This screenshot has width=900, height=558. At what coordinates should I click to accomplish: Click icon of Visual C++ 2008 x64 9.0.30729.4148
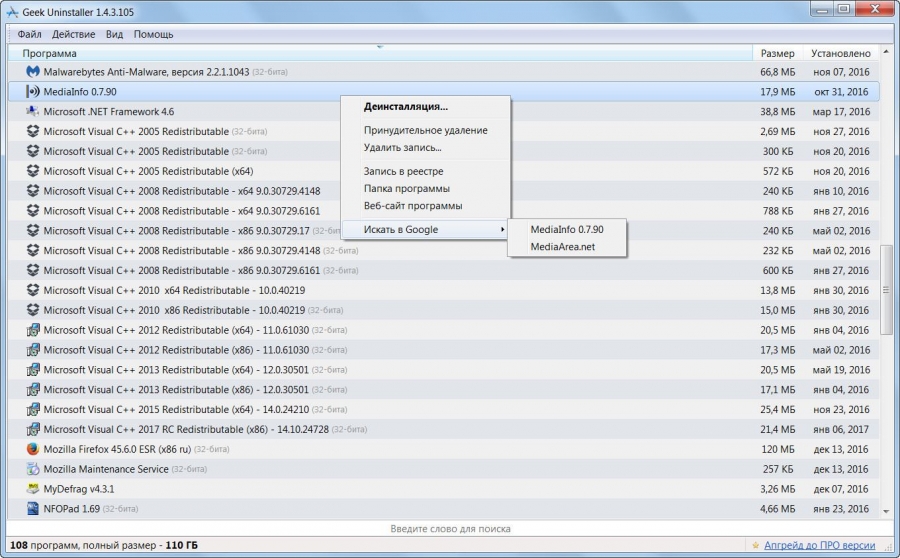coord(33,191)
